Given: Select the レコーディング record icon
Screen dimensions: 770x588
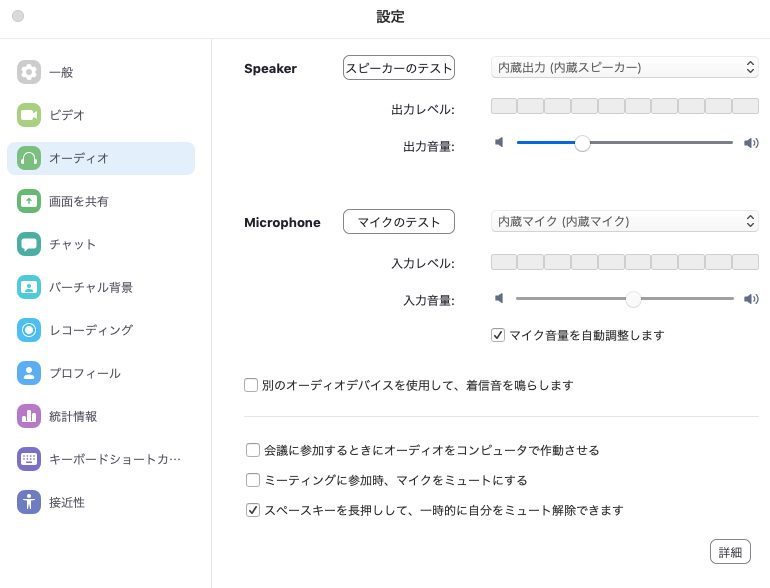Looking at the screenshot, I should tap(29, 330).
